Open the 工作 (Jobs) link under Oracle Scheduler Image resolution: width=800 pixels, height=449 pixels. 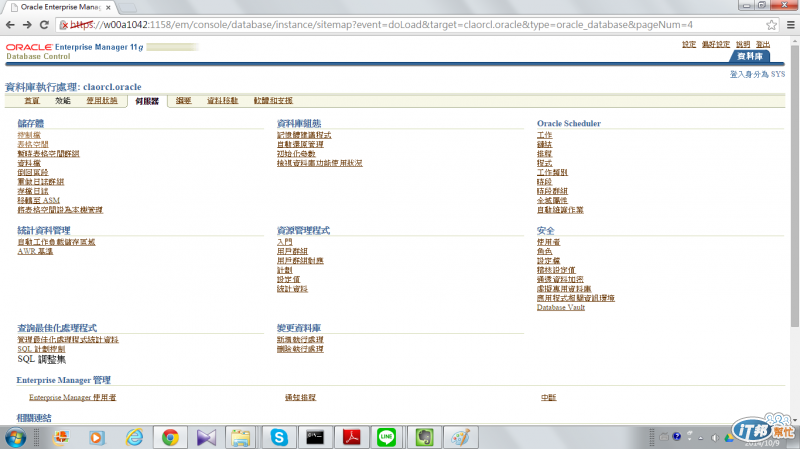544,135
